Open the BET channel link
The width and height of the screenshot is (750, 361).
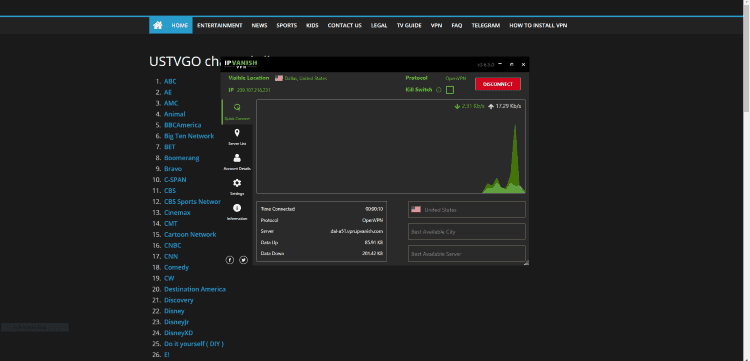[x=170, y=147]
